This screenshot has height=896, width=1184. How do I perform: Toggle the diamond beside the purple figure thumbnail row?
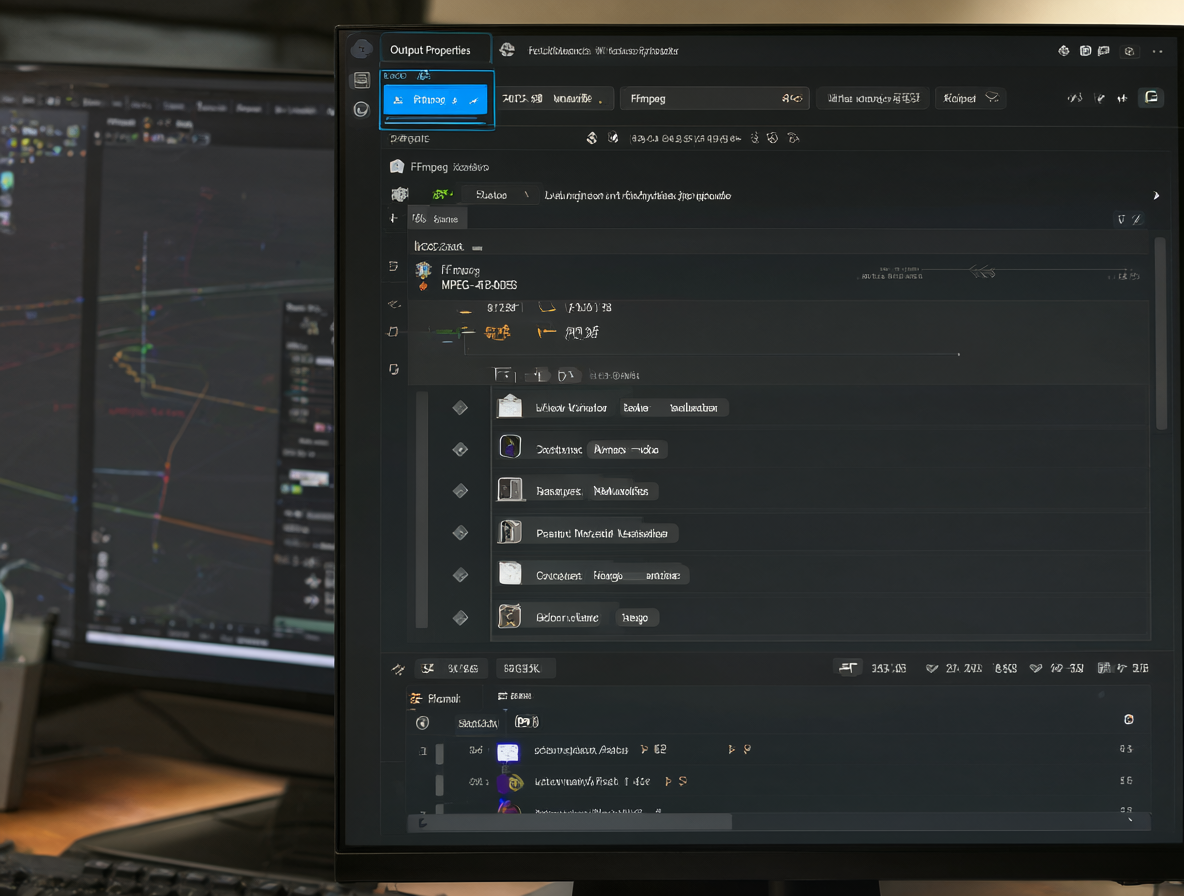460,450
